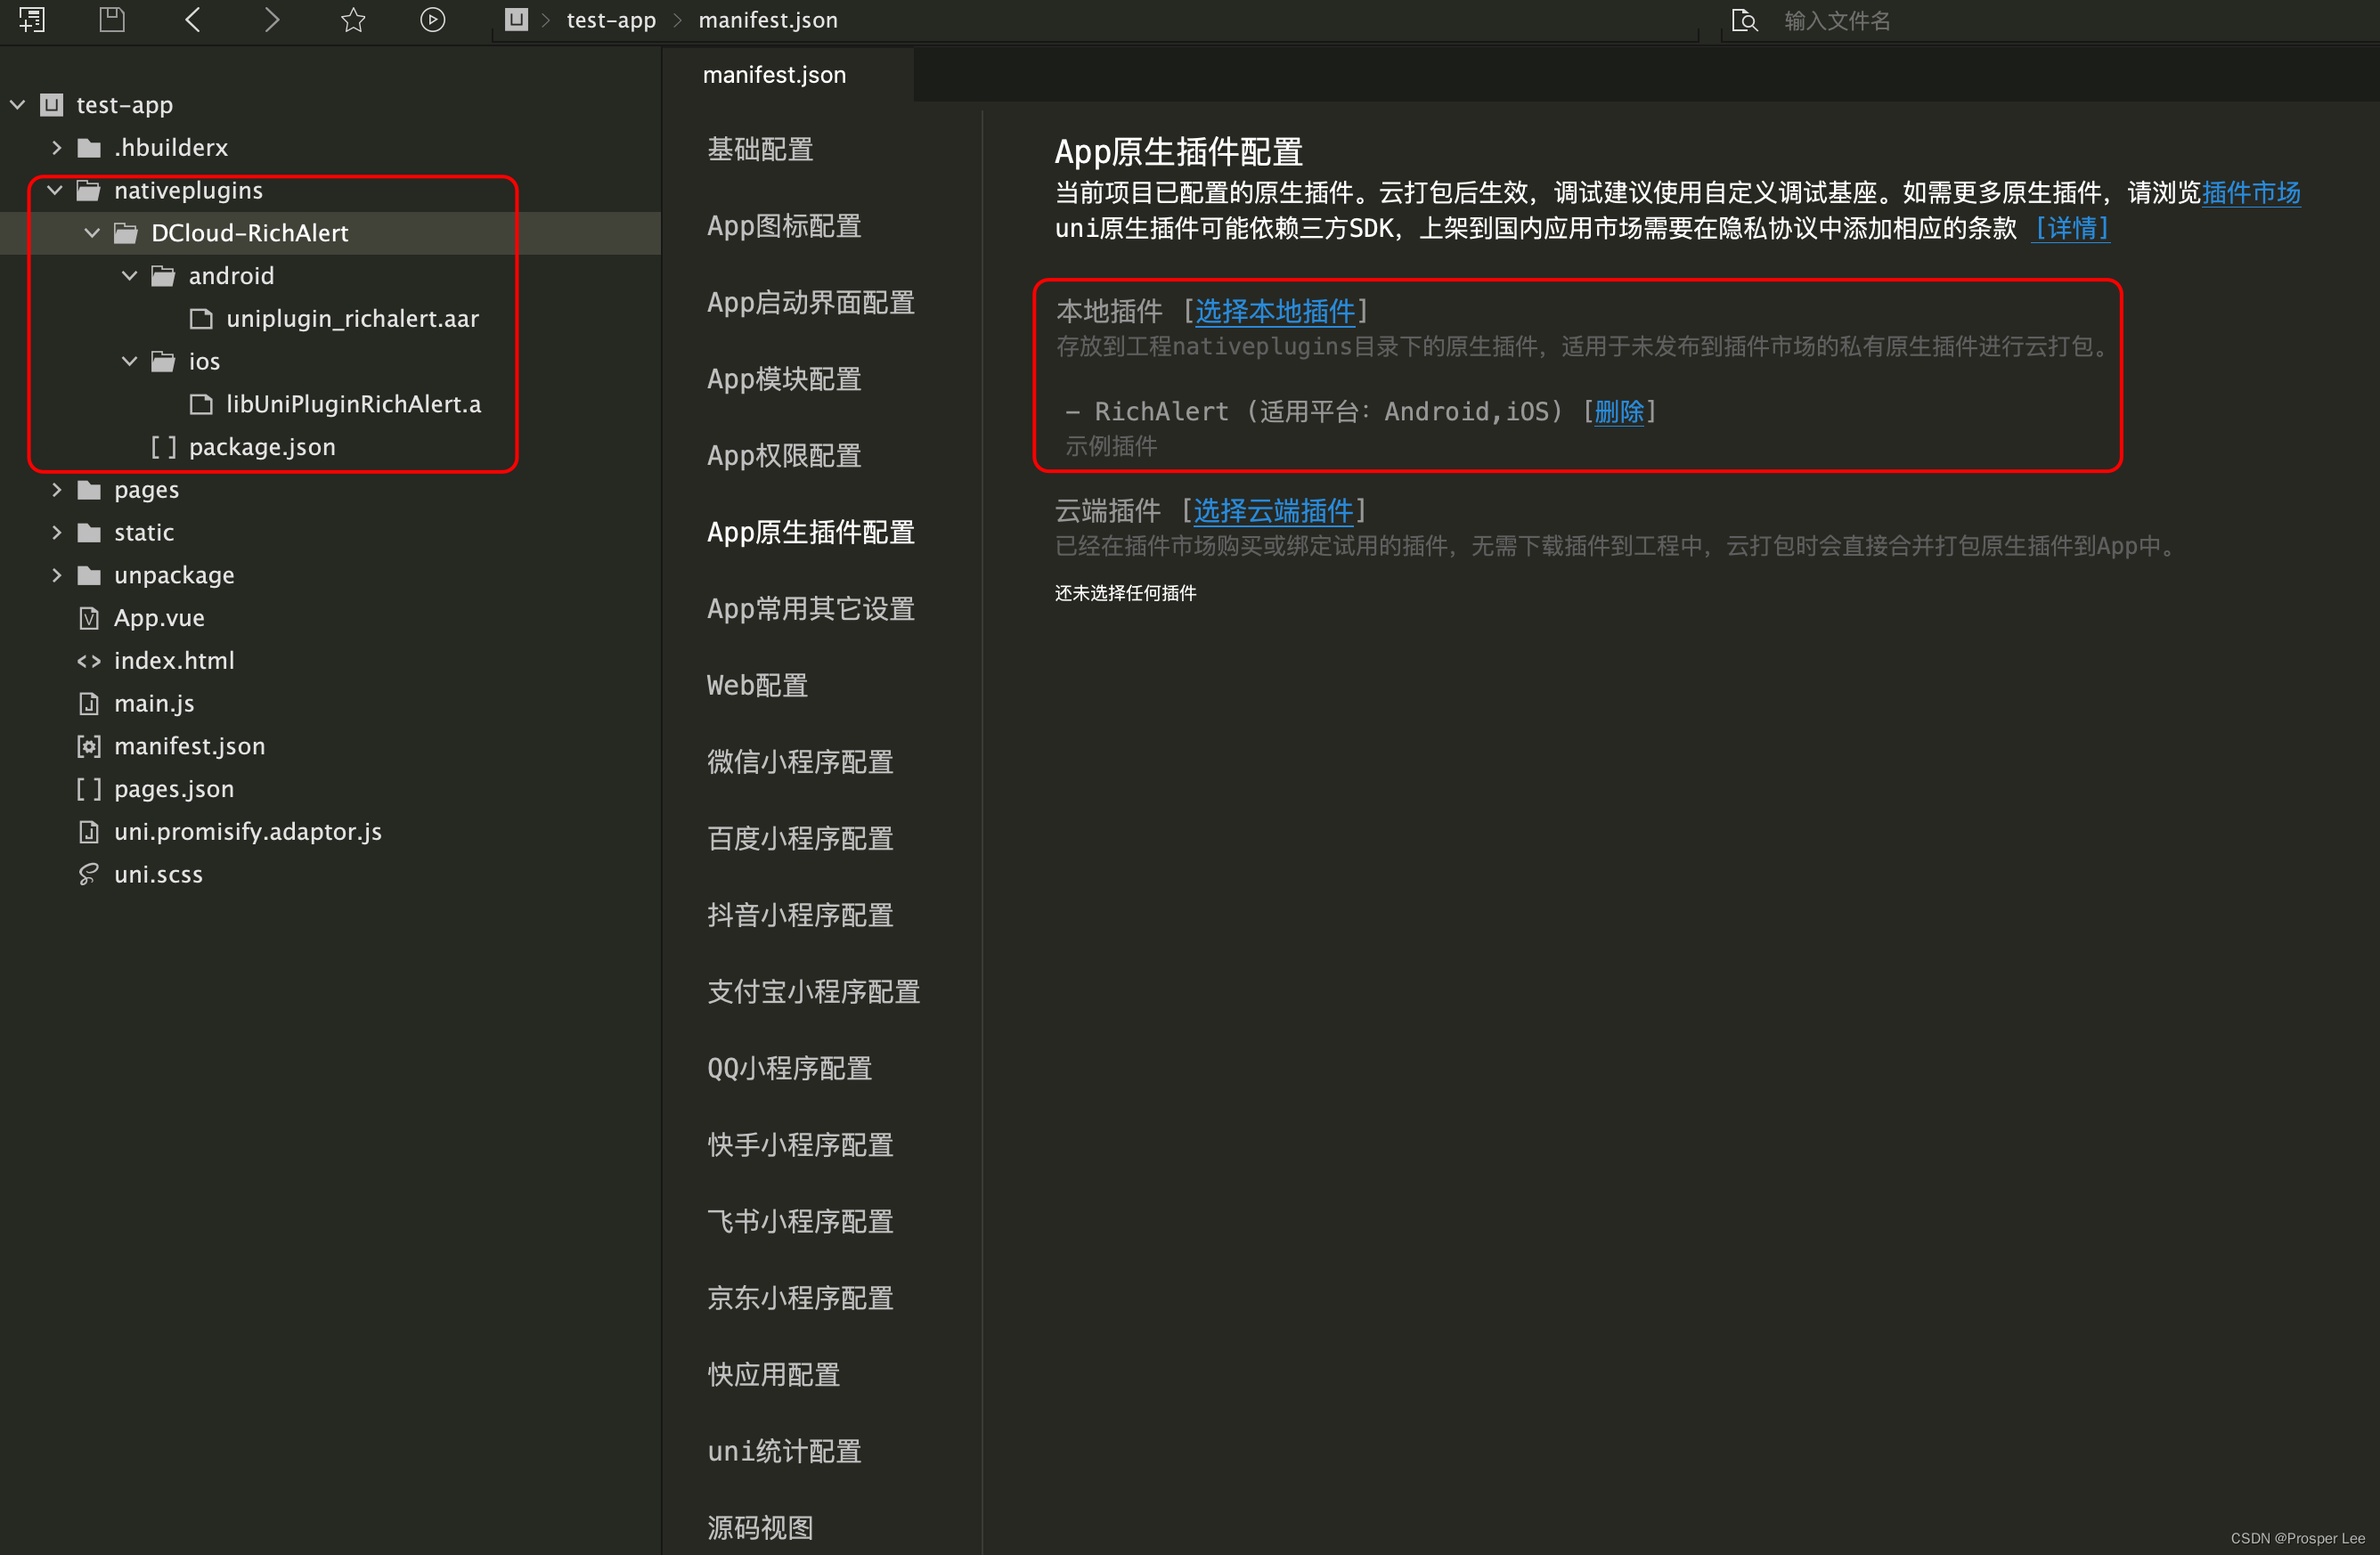This screenshot has height=1555, width=2380.
Task: Open QQ小程序配置 section
Action: pyautogui.click(x=790, y=1068)
